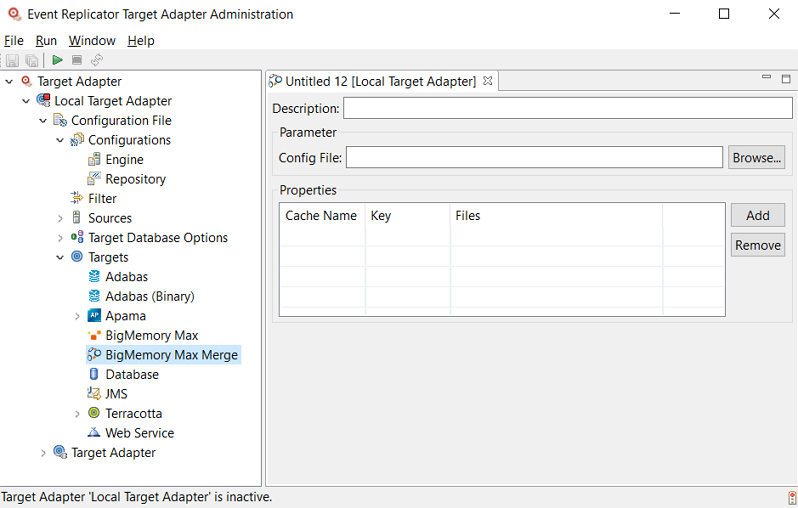
Task: Open the Repository configuration node
Action: point(135,179)
